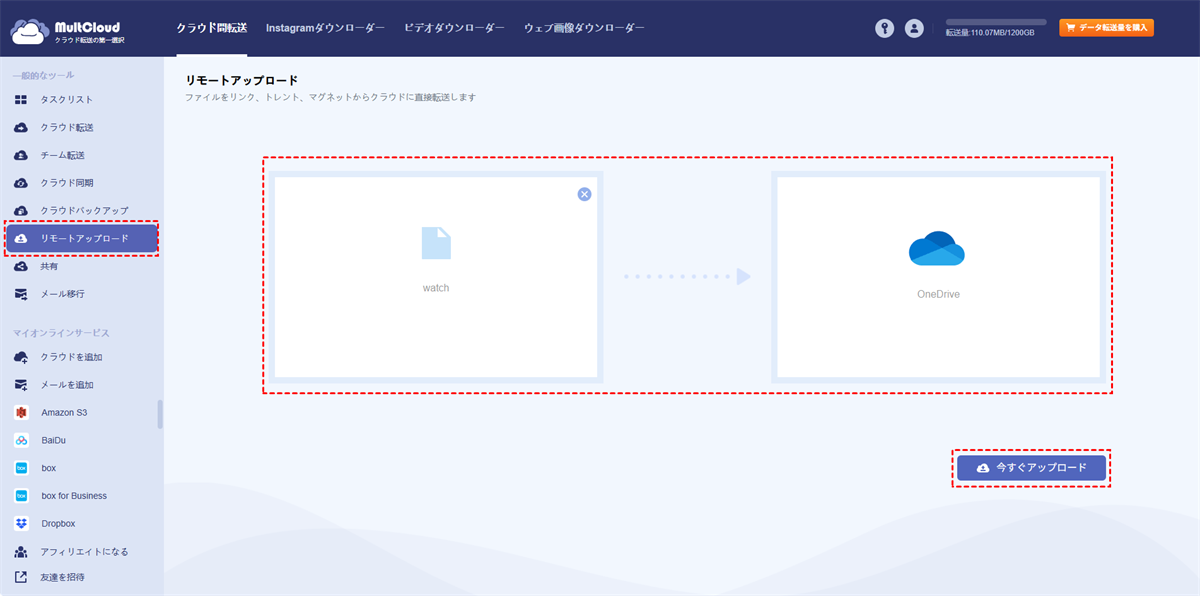Image resolution: width=1200 pixels, height=596 pixels.
Task: Click the watch file document icon
Action: tap(436, 244)
